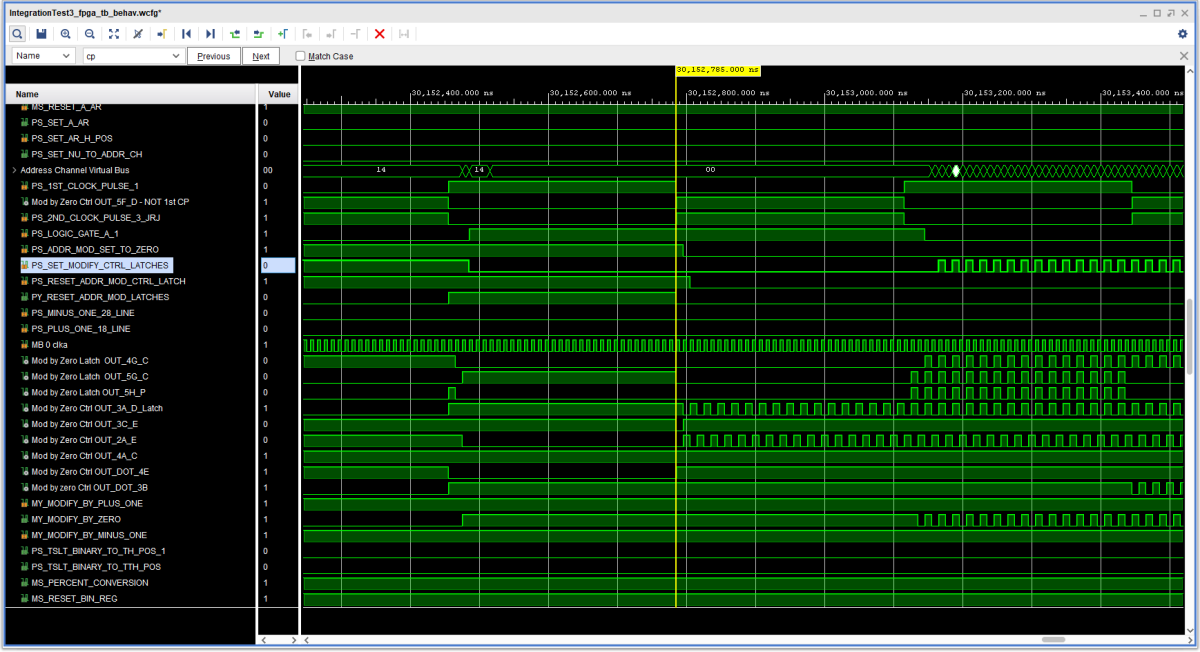The height and width of the screenshot is (652, 1200).
Task: Save the waveform configuration
Action: coord(40,33)
